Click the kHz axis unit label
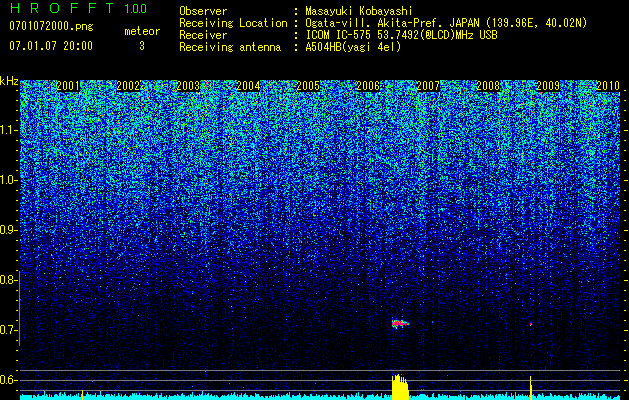This screenshot has width=629, height=400. point(9,81)
